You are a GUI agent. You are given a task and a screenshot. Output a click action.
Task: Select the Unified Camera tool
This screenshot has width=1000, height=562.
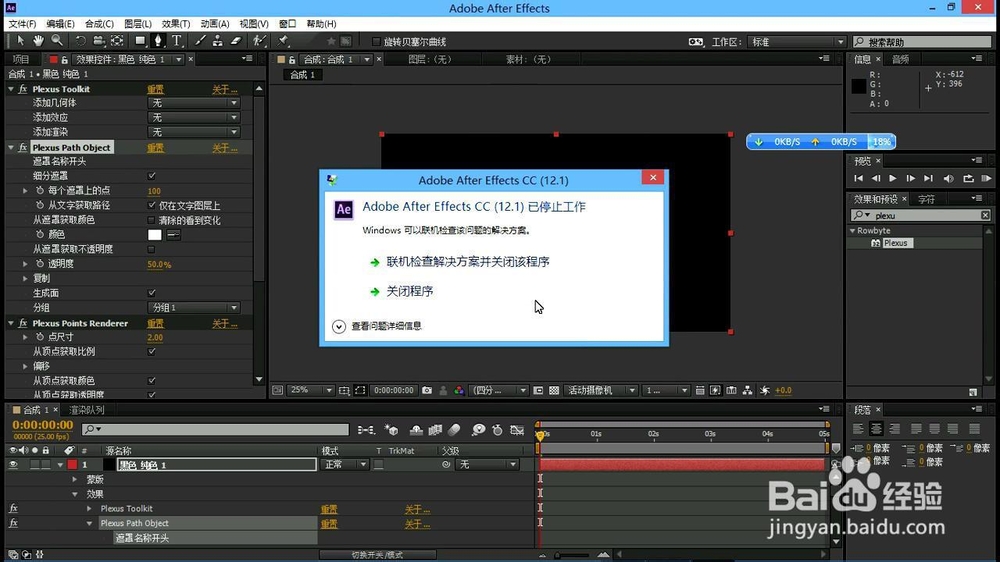[x=98, y=41]
